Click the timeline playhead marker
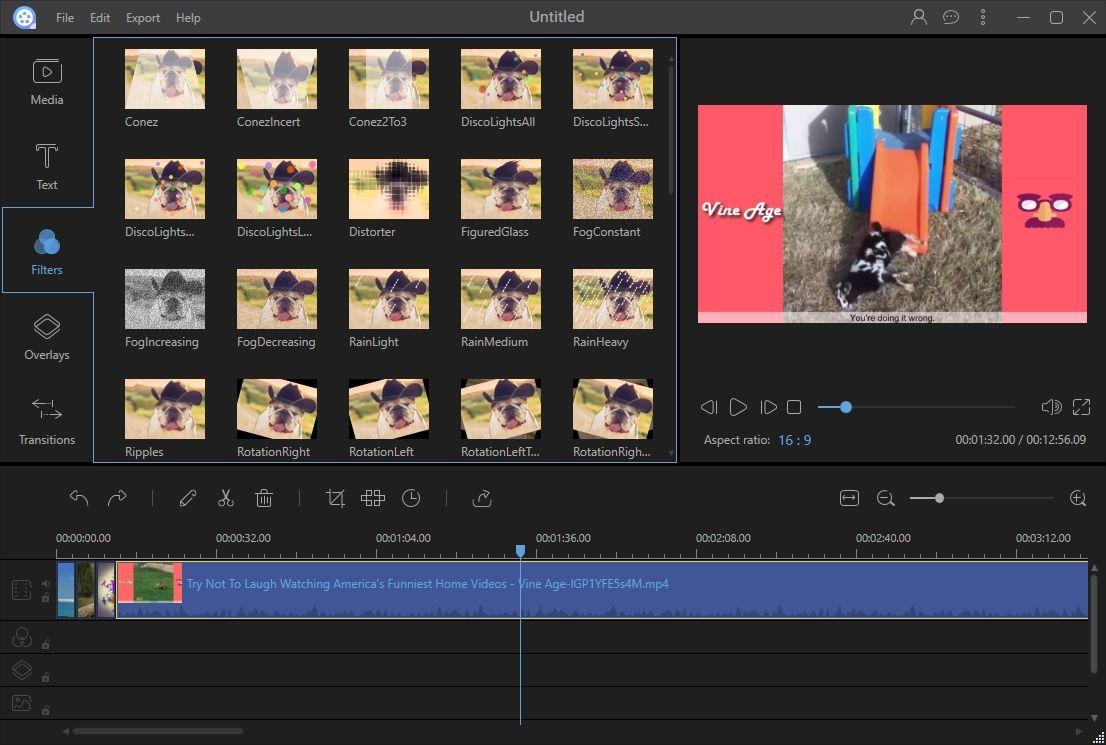Image resolution: width=1106 pixels, height=745 pixels. [x=521, y=550]
